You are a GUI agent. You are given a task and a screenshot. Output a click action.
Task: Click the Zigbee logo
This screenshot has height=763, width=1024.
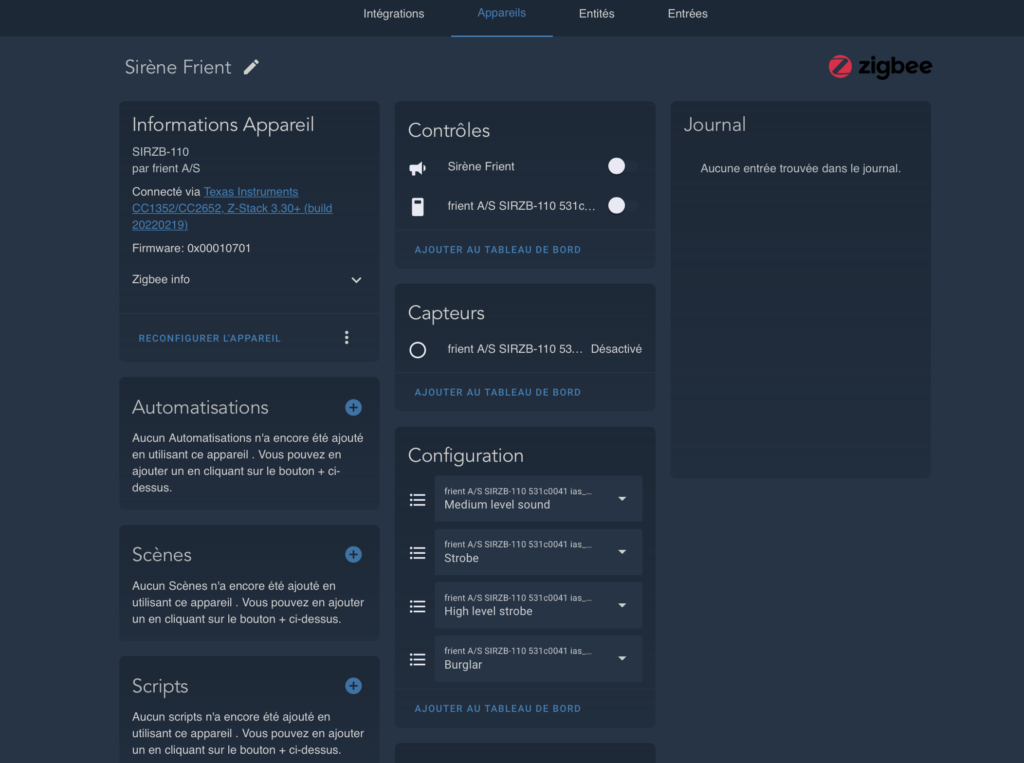(880, 67)
